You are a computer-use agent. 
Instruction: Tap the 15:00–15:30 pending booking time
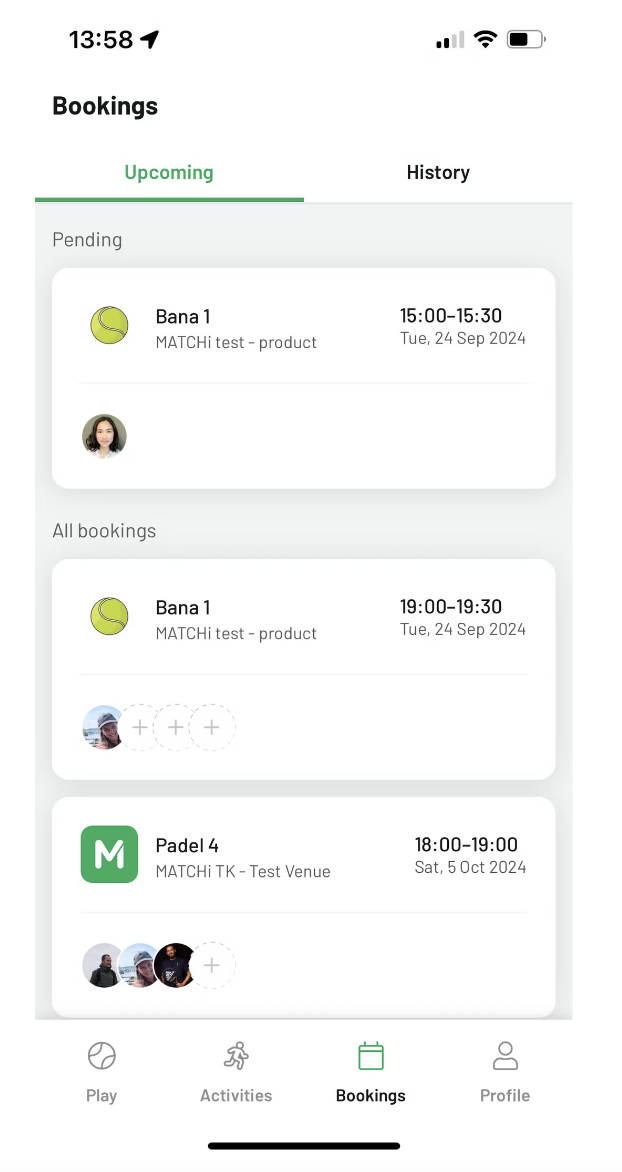click(x=451, y=316)
